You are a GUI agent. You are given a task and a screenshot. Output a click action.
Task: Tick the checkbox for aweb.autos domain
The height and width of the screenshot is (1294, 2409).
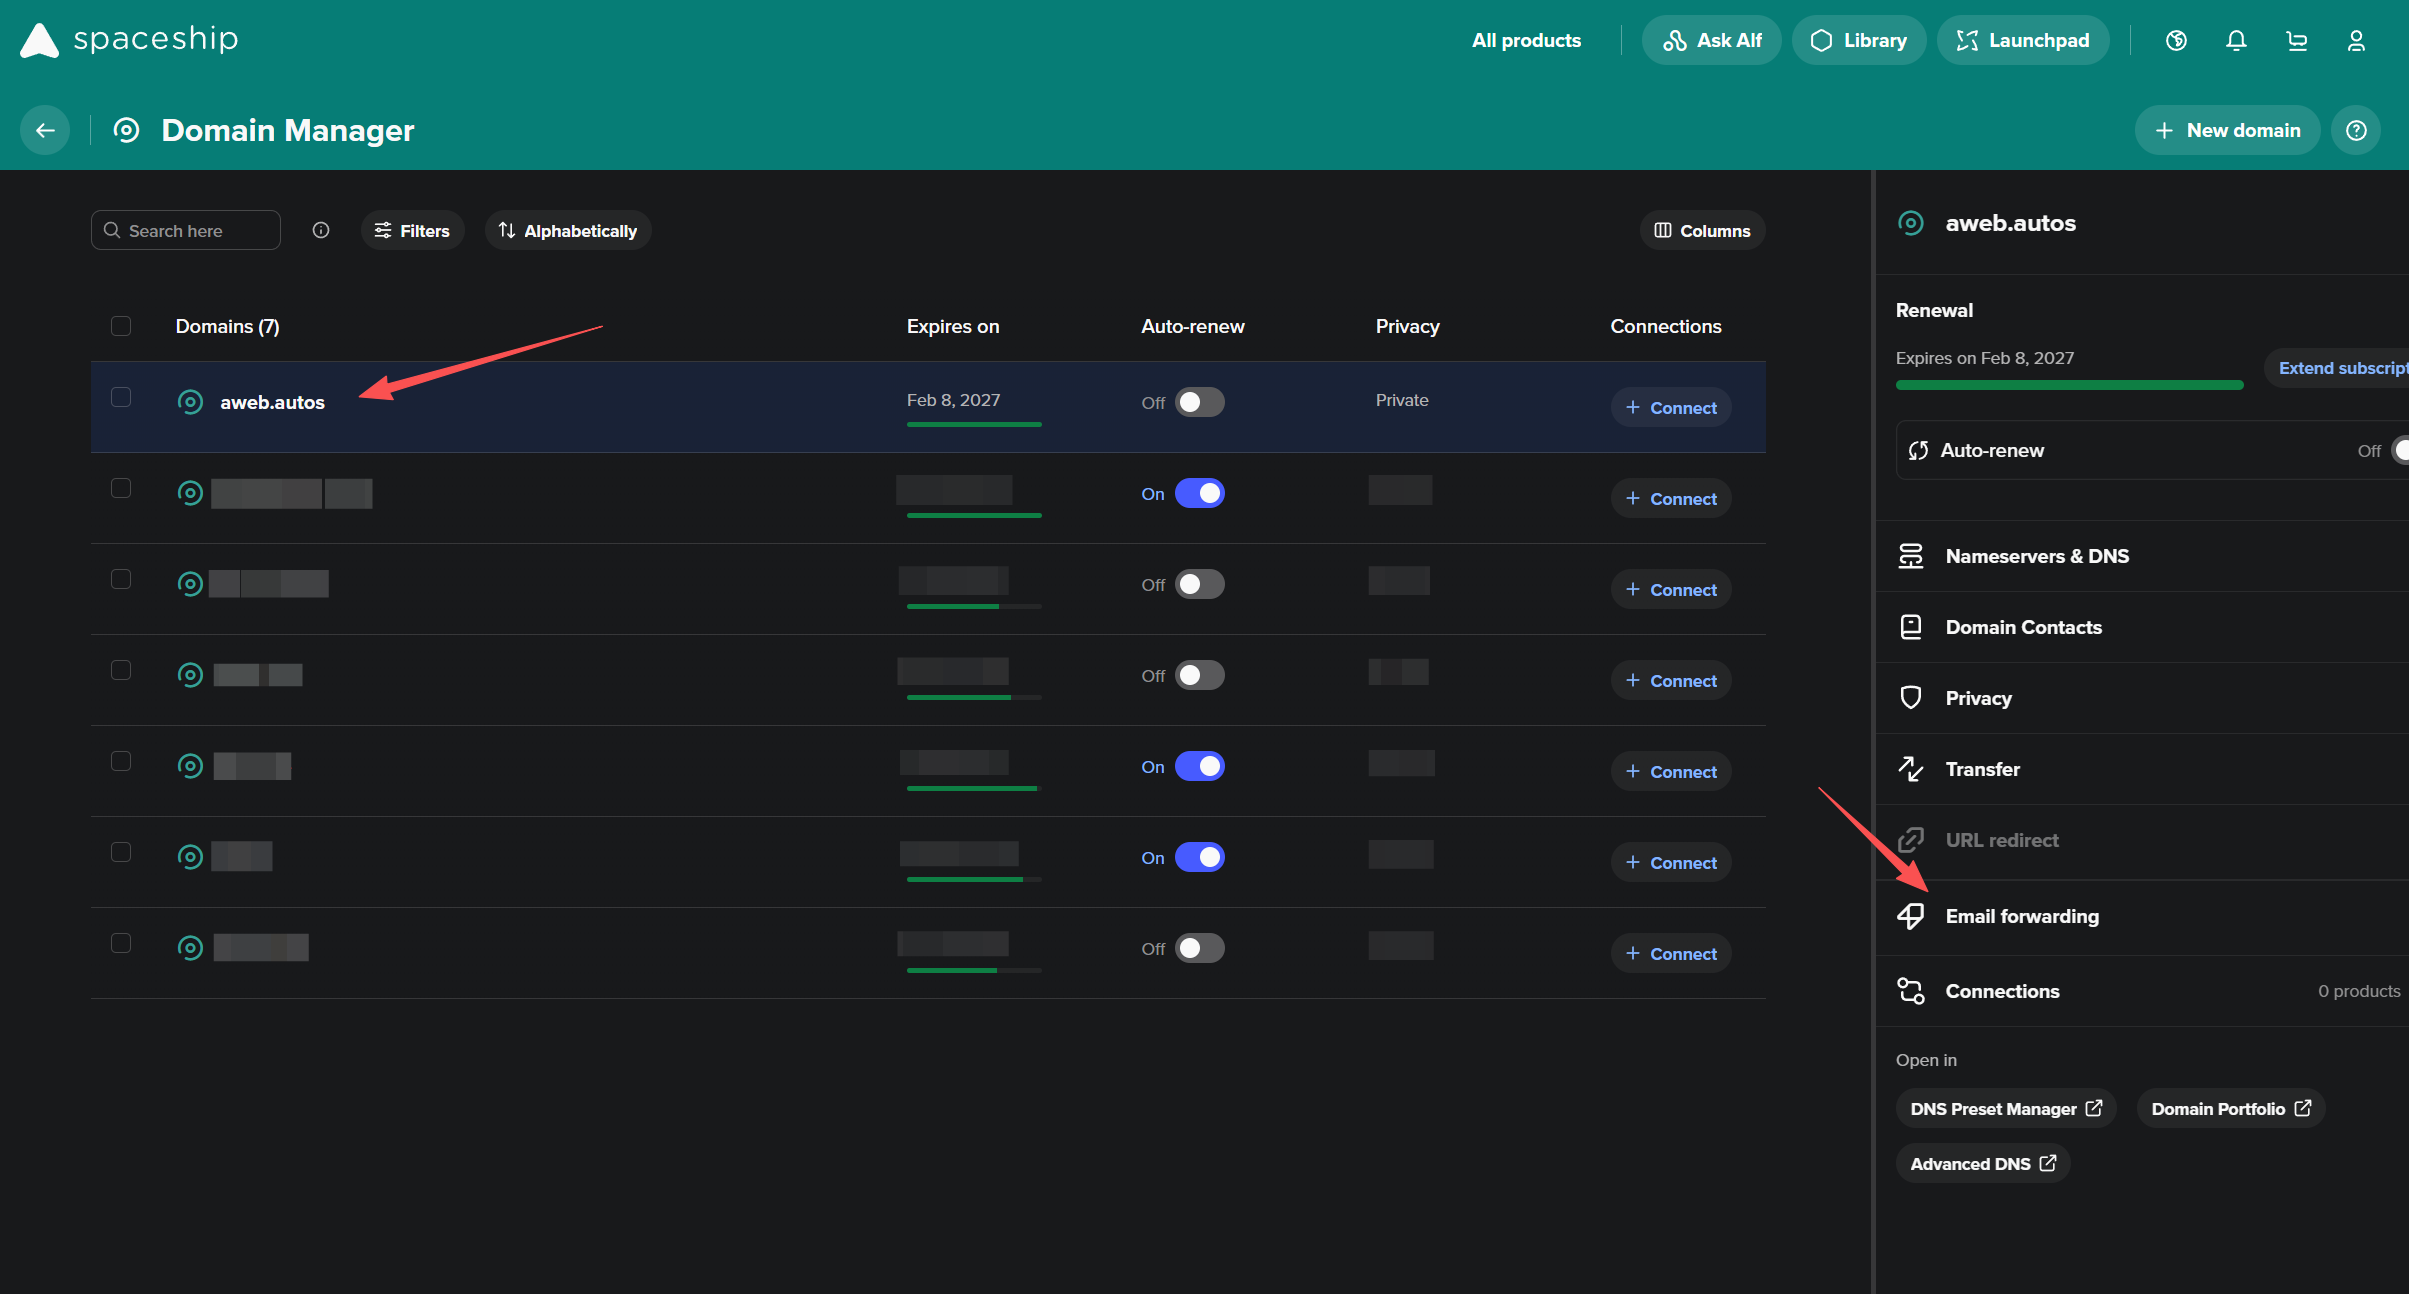[x=121, y=397]
